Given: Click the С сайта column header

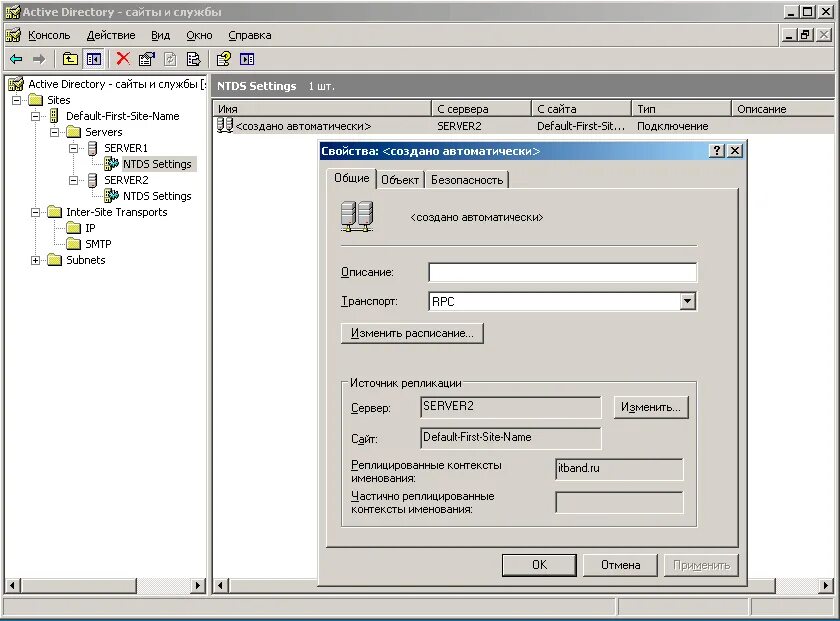Looking at the screenshot, I should 581,109.
